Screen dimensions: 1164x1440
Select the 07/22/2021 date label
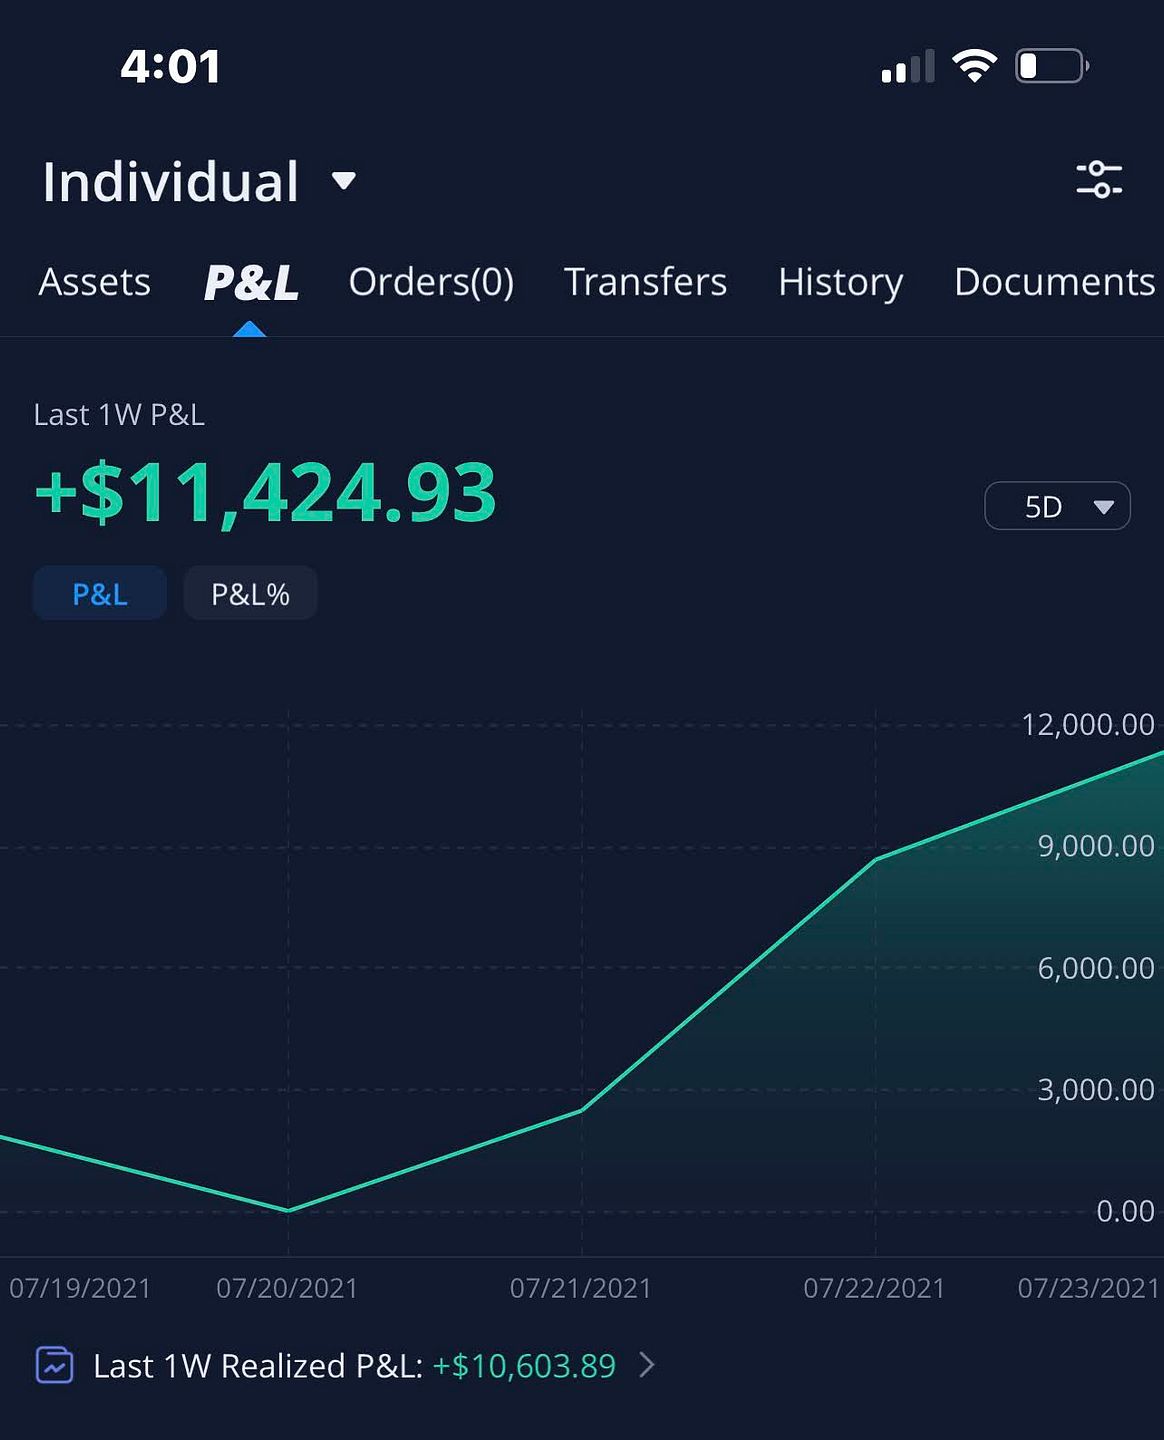[874, 1288]
